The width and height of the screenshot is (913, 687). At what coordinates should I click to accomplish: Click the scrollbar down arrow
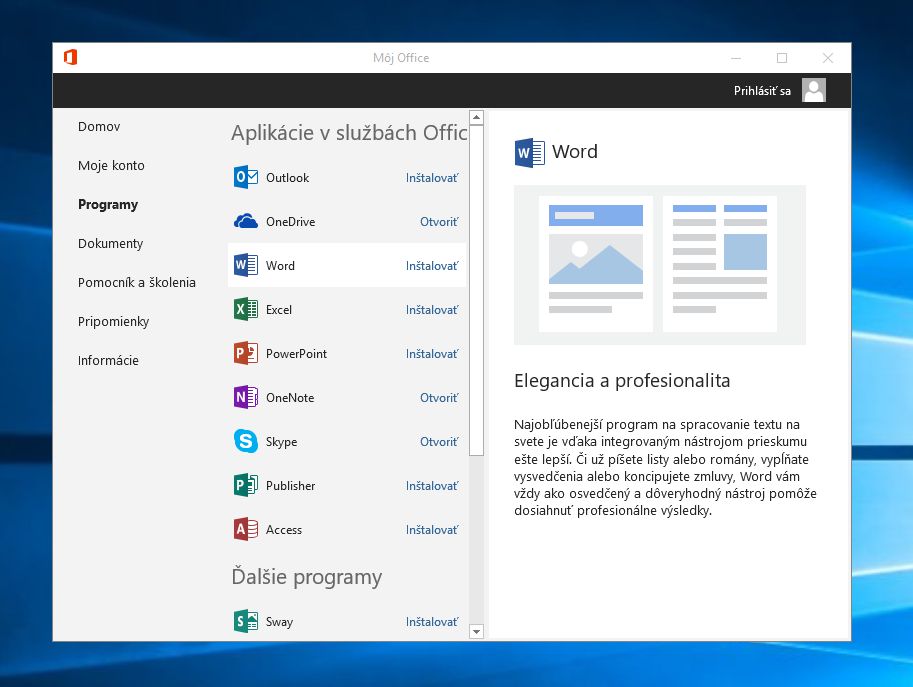click(476, 631)
